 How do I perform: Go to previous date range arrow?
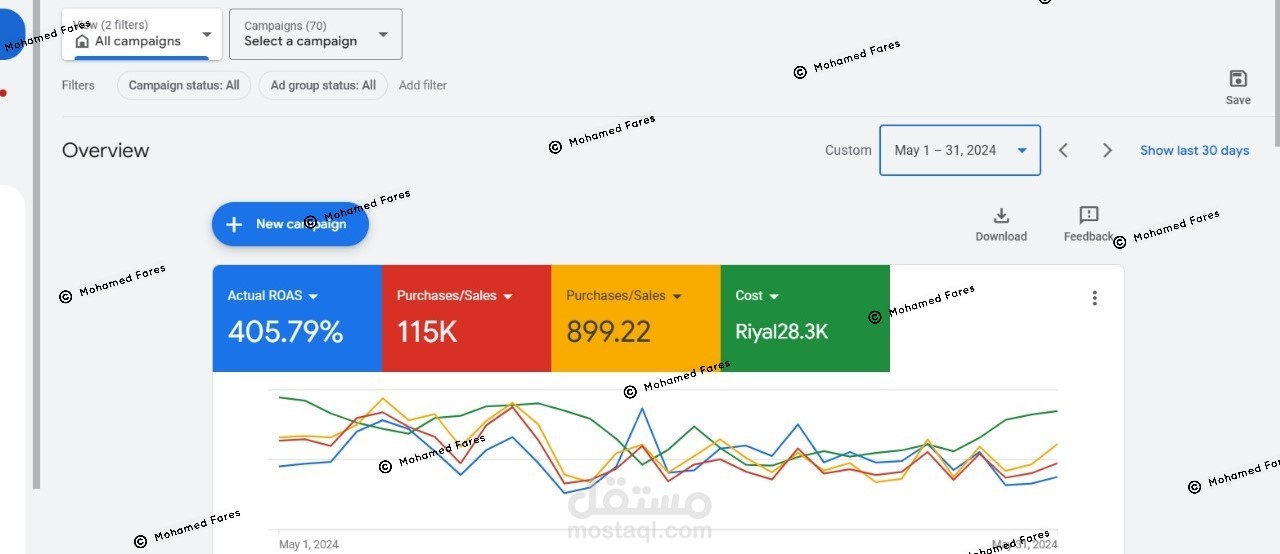(x=1064, y=150)
